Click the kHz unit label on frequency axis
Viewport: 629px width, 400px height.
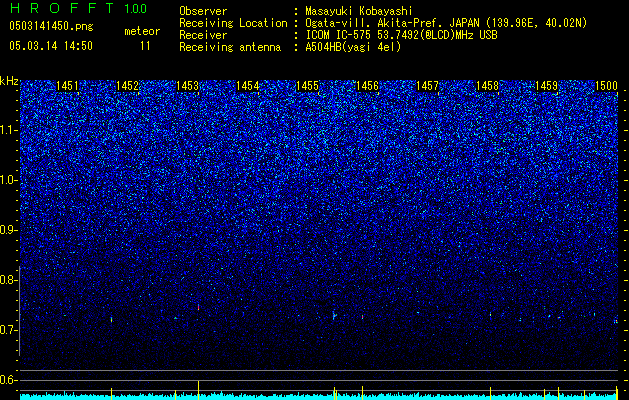(x=9, y=81)
